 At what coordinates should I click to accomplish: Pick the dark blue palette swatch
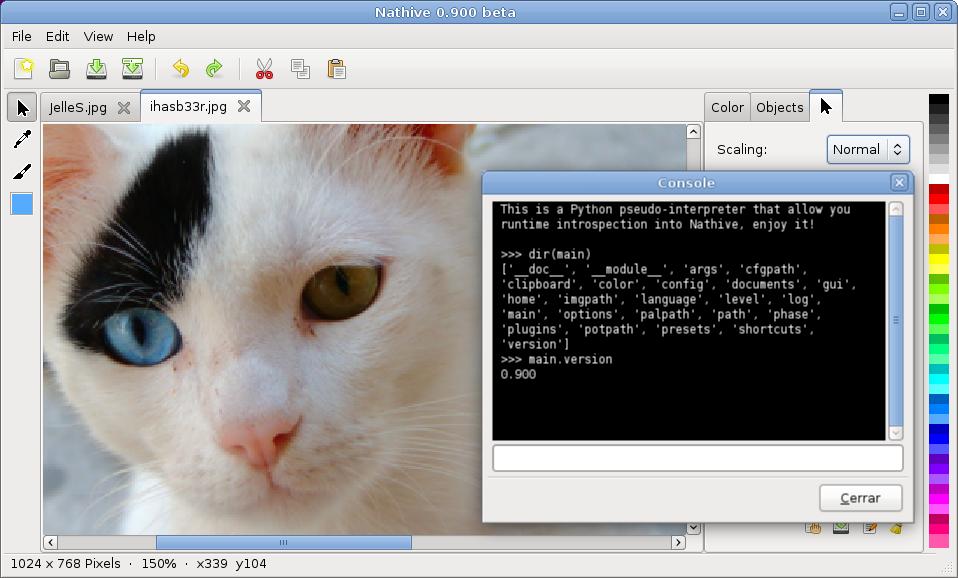[938, 430]
